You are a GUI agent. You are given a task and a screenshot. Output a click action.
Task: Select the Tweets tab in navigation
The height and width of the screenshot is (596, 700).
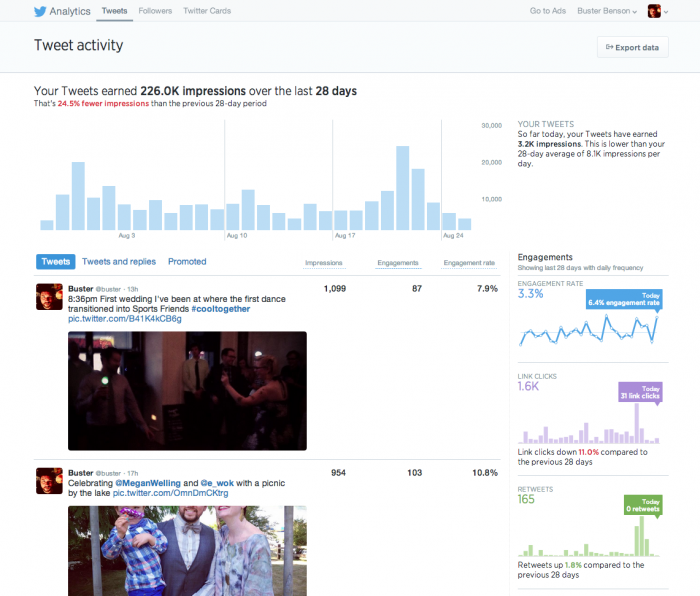[x=114, y=11]
